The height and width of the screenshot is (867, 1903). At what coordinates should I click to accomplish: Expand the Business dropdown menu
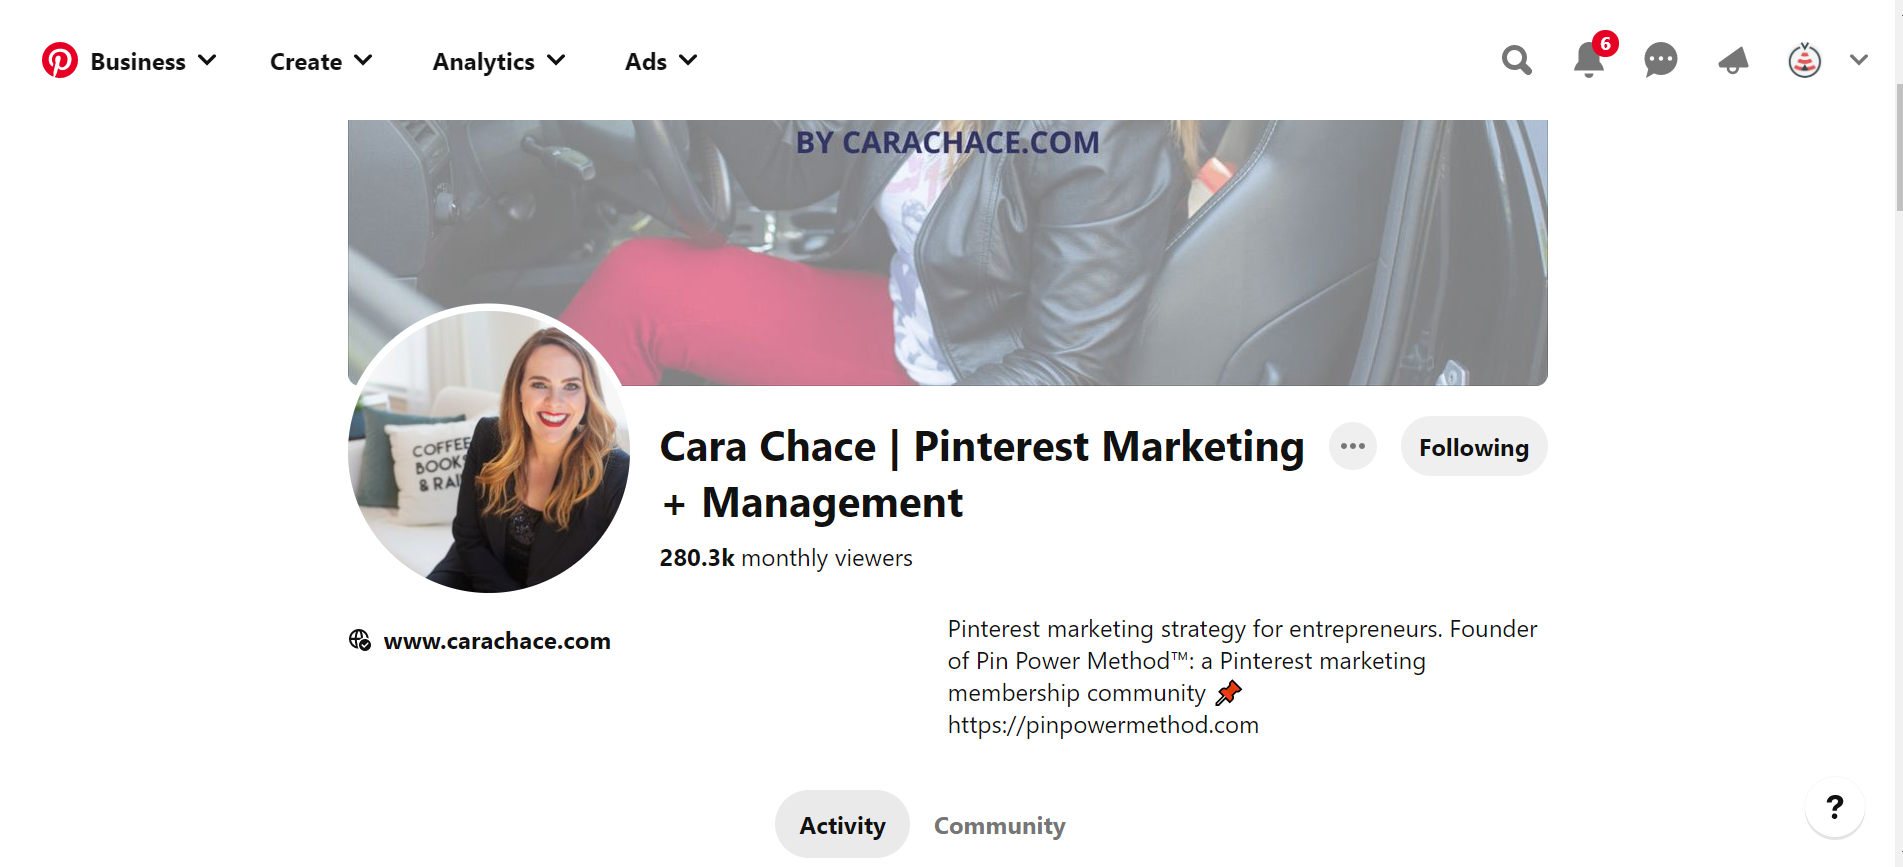point(153,61)
